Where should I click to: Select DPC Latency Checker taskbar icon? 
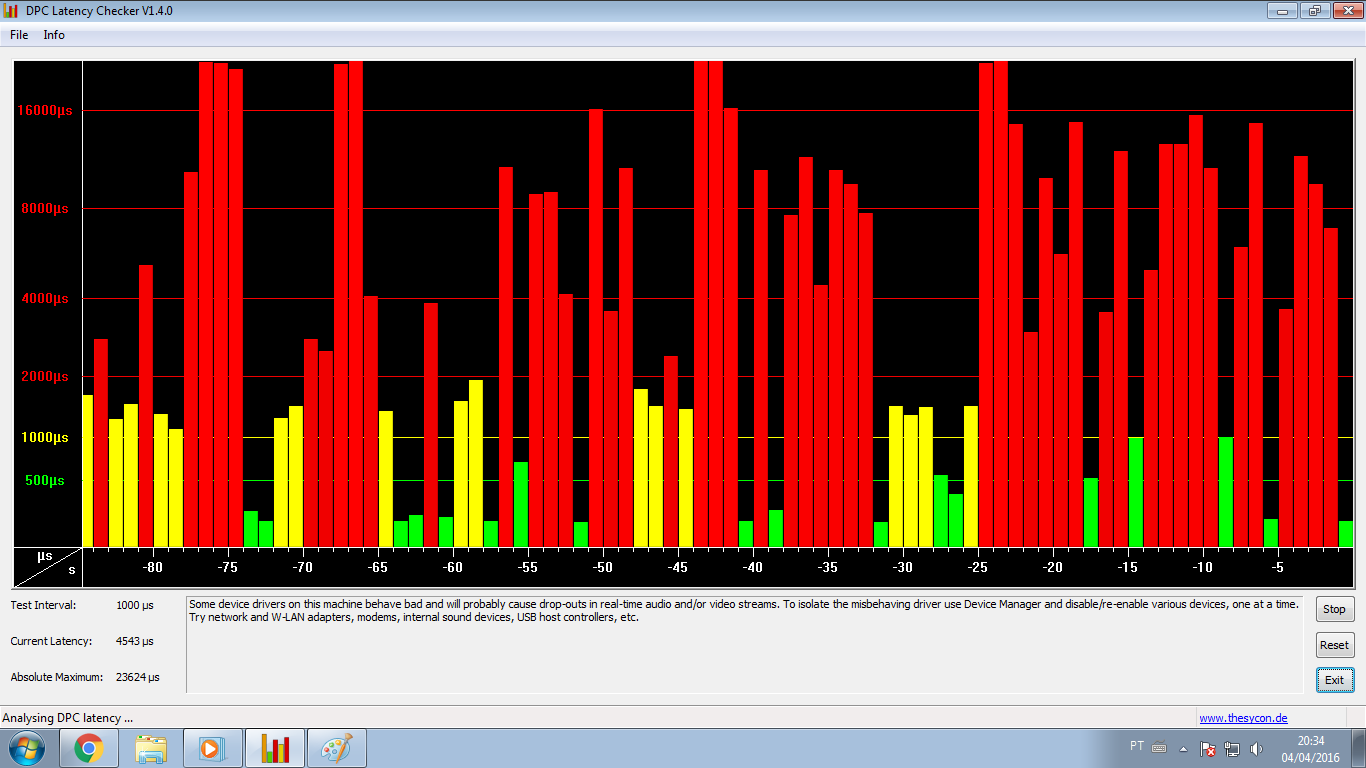[x=275, y=748]
